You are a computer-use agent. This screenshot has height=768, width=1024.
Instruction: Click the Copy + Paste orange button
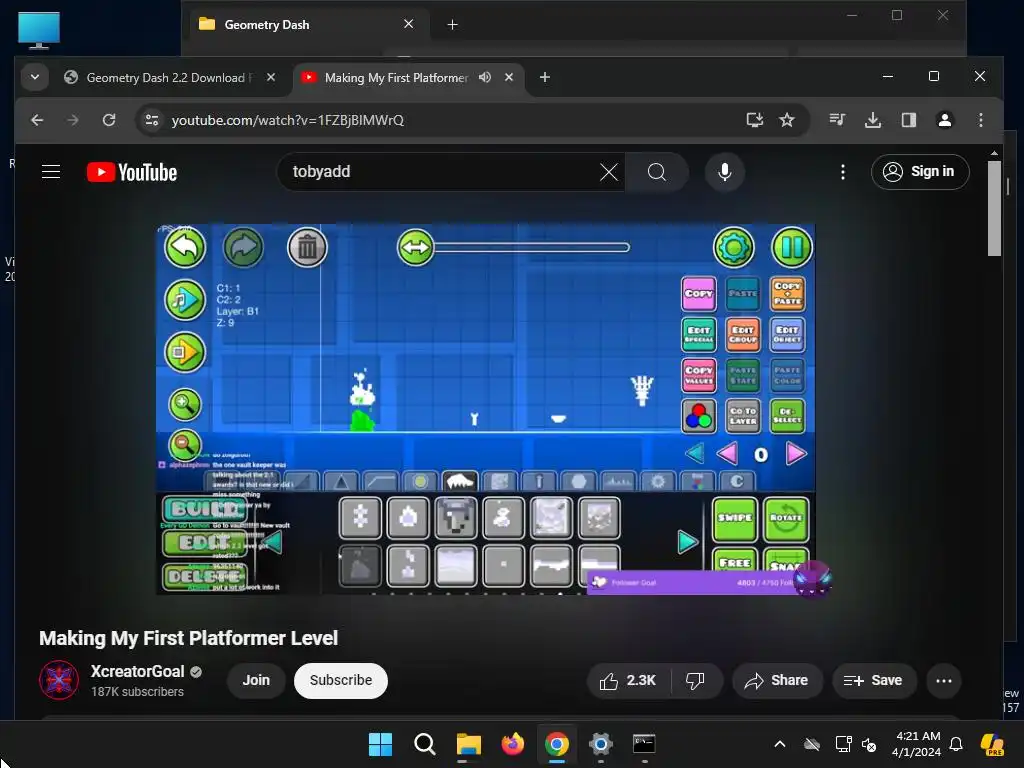[x=787, y=294]
